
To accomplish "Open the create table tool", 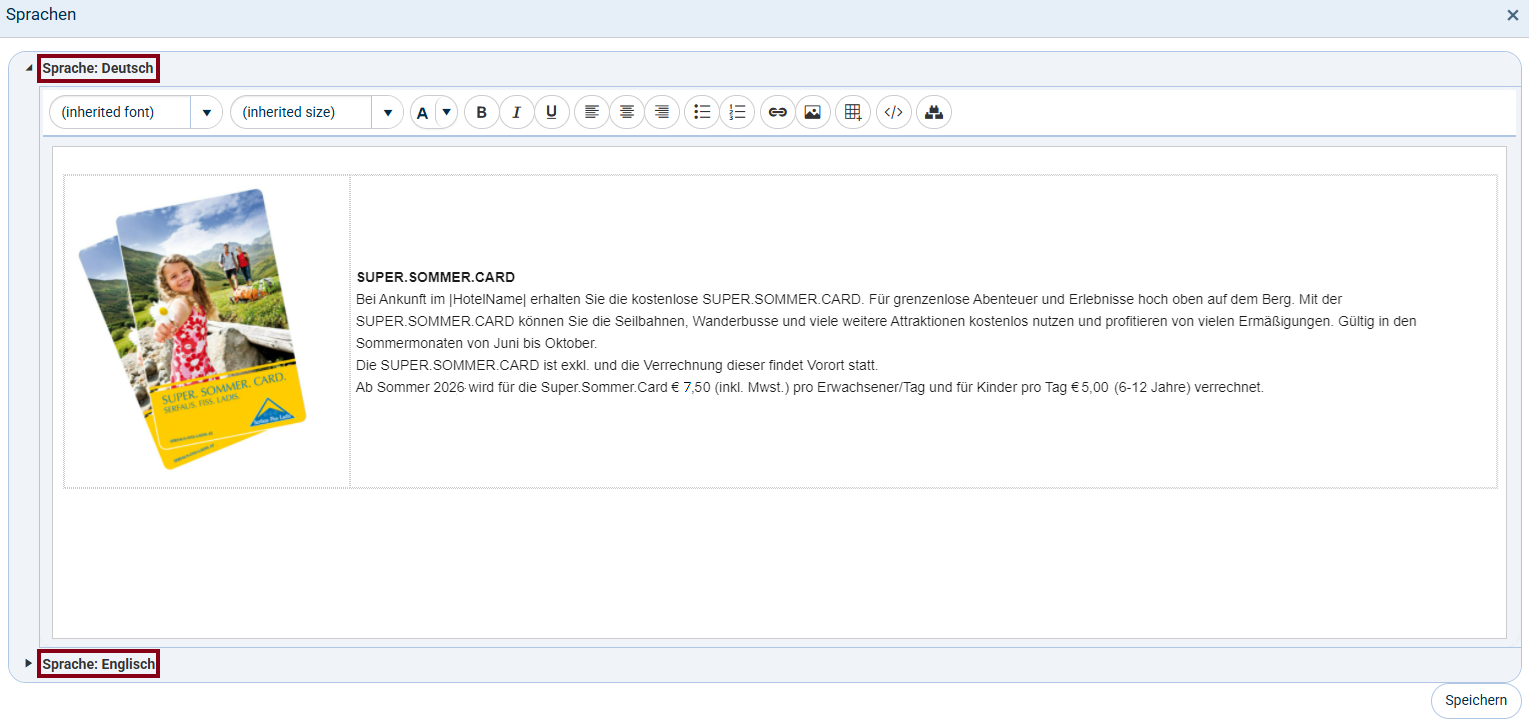I will pyautogui.click(x=853, y=112).
